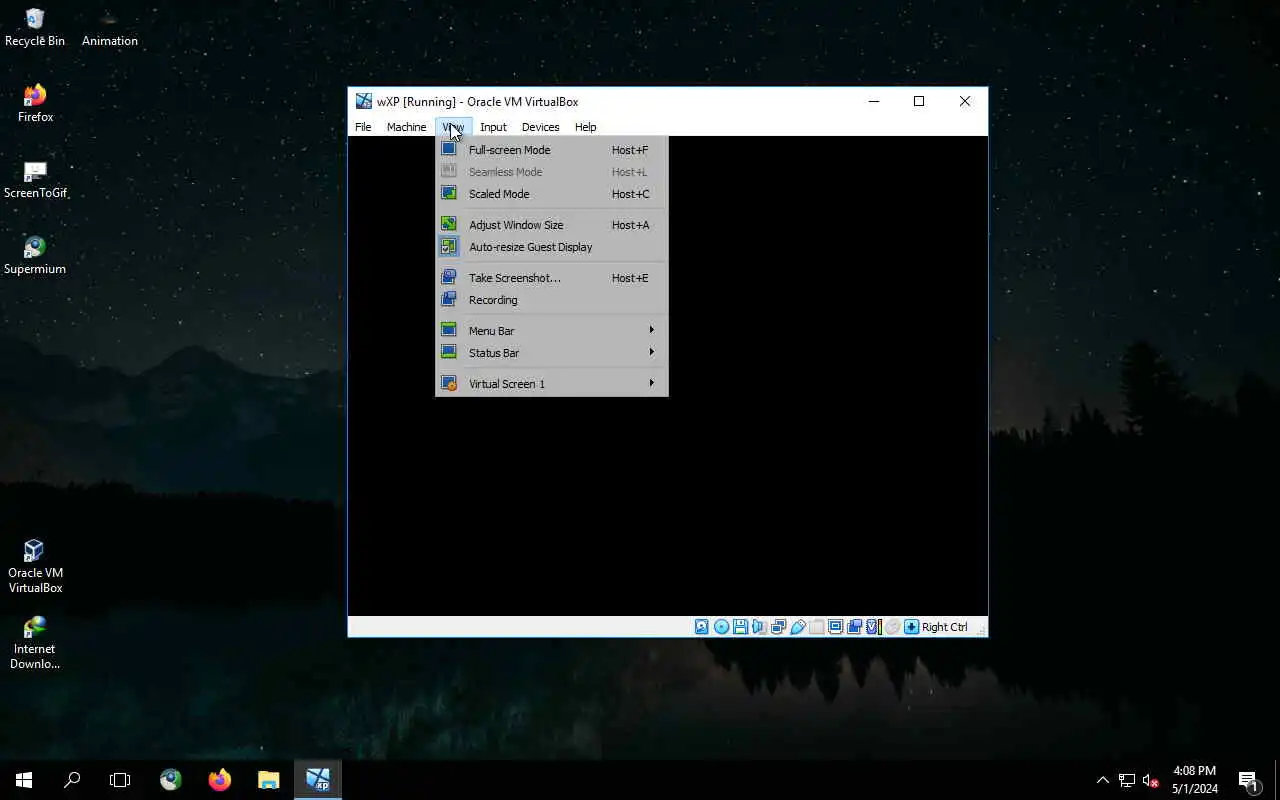
Task: Click the display indicator in status bar
Action: click(x=835, y=627)
